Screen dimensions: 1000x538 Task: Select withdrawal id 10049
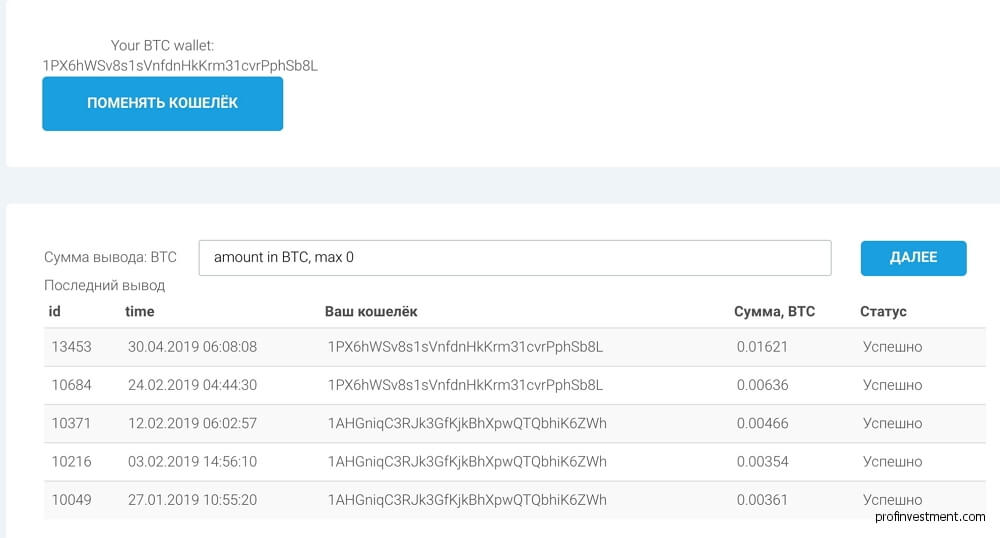71,500
